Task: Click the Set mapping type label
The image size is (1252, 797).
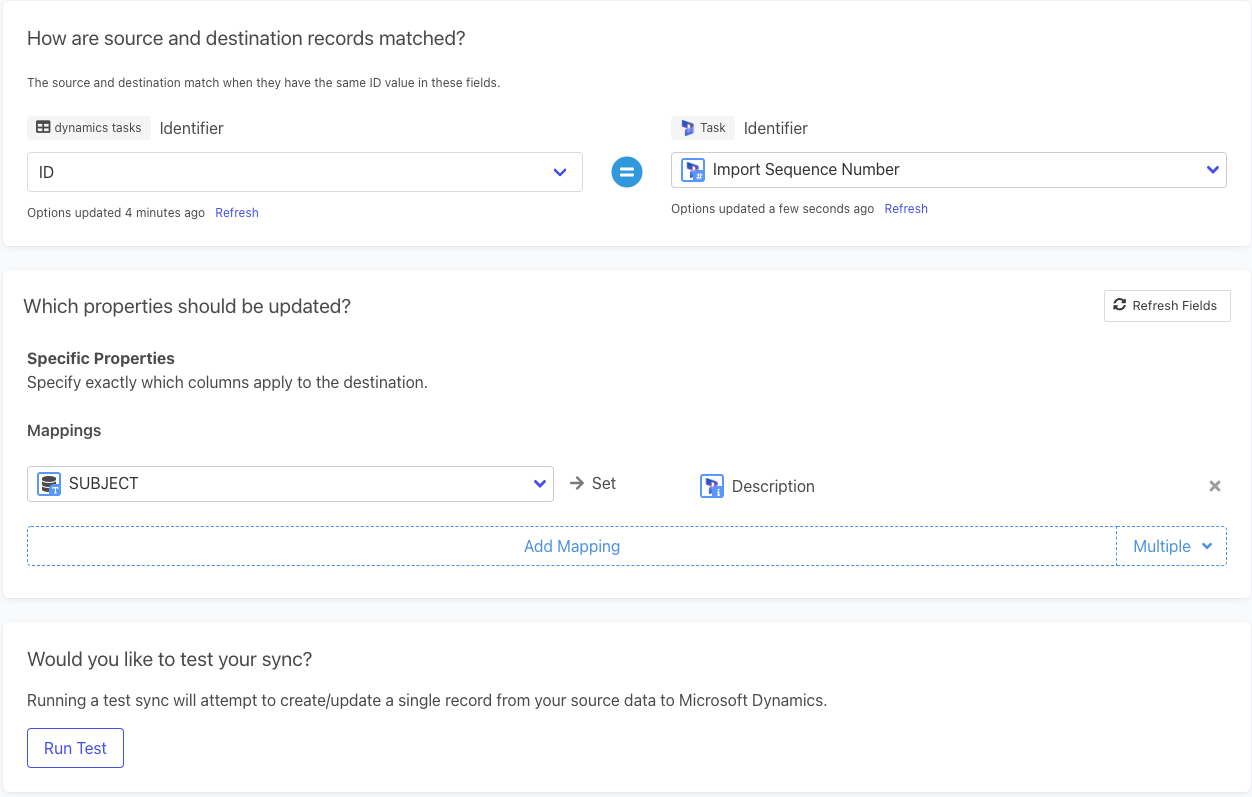Action: coord(604,484)
